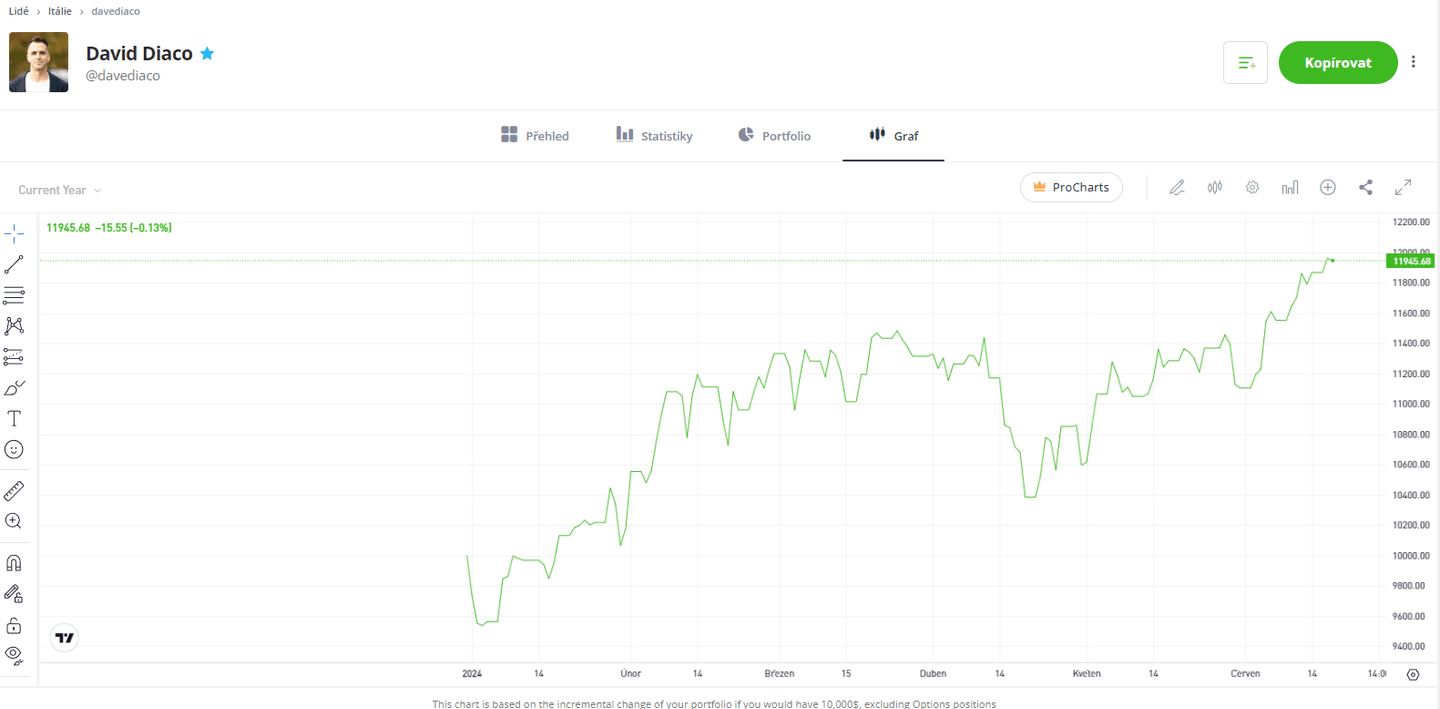Toggle lock all drawings
The image size is (1440, 709).
coord(14,626)
